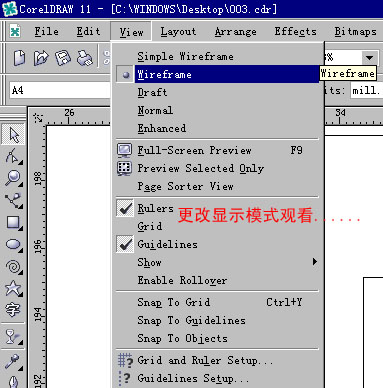The image size is (383, 388).
Task: Select the Ellipse tool
Action: [x=13, y=245]
